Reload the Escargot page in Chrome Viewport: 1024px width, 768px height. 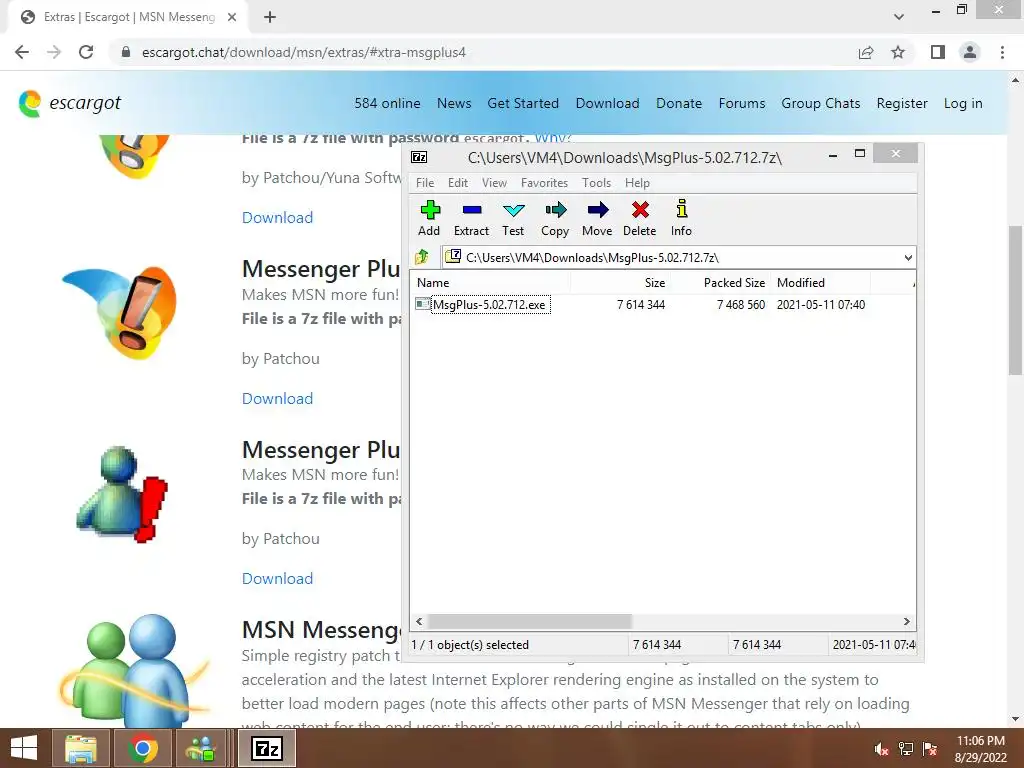pyautogui.click(x=86, y=52)
